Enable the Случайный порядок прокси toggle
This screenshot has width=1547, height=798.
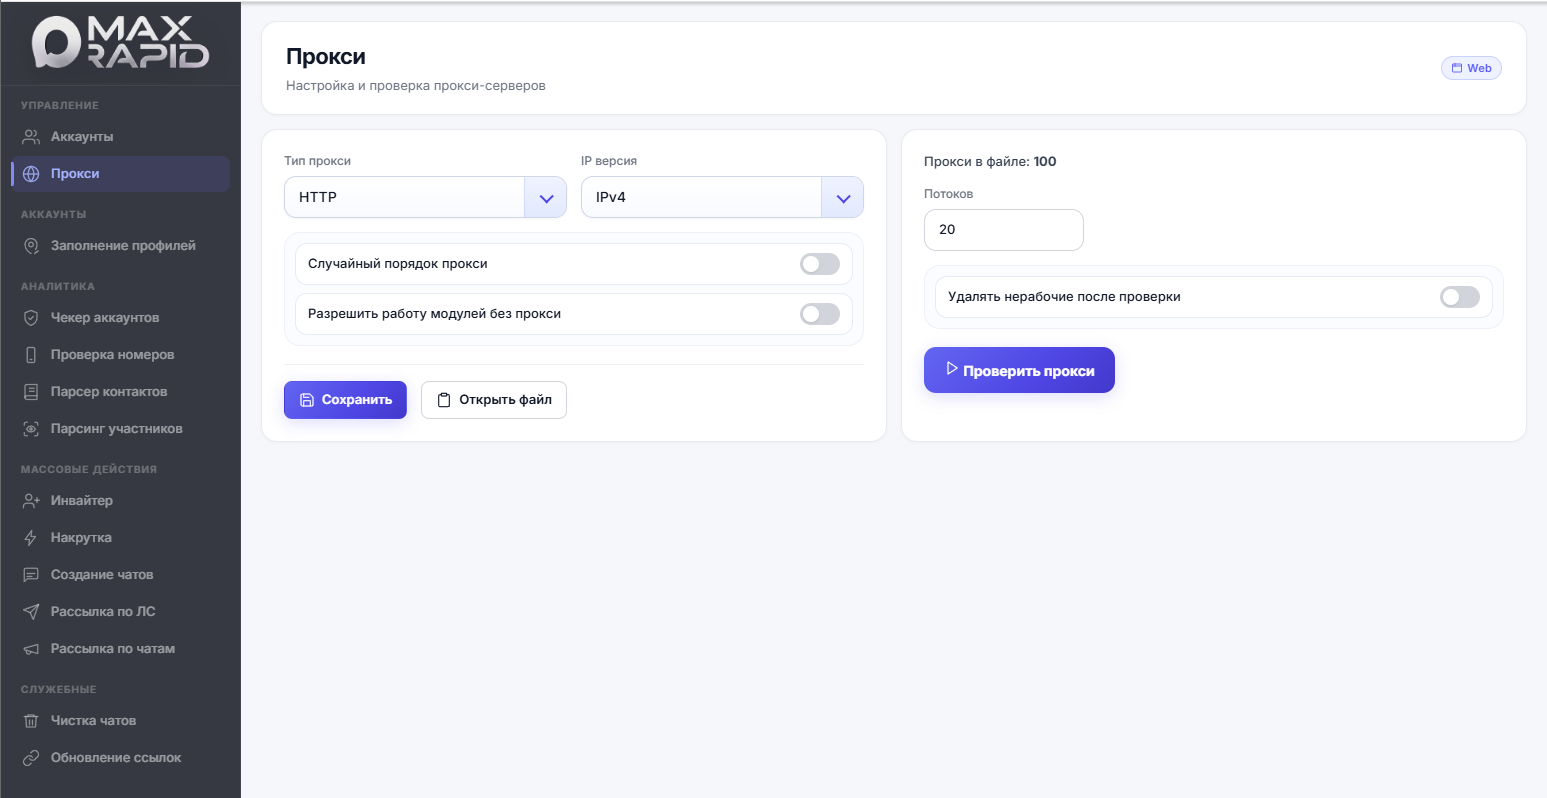[819, 264]
